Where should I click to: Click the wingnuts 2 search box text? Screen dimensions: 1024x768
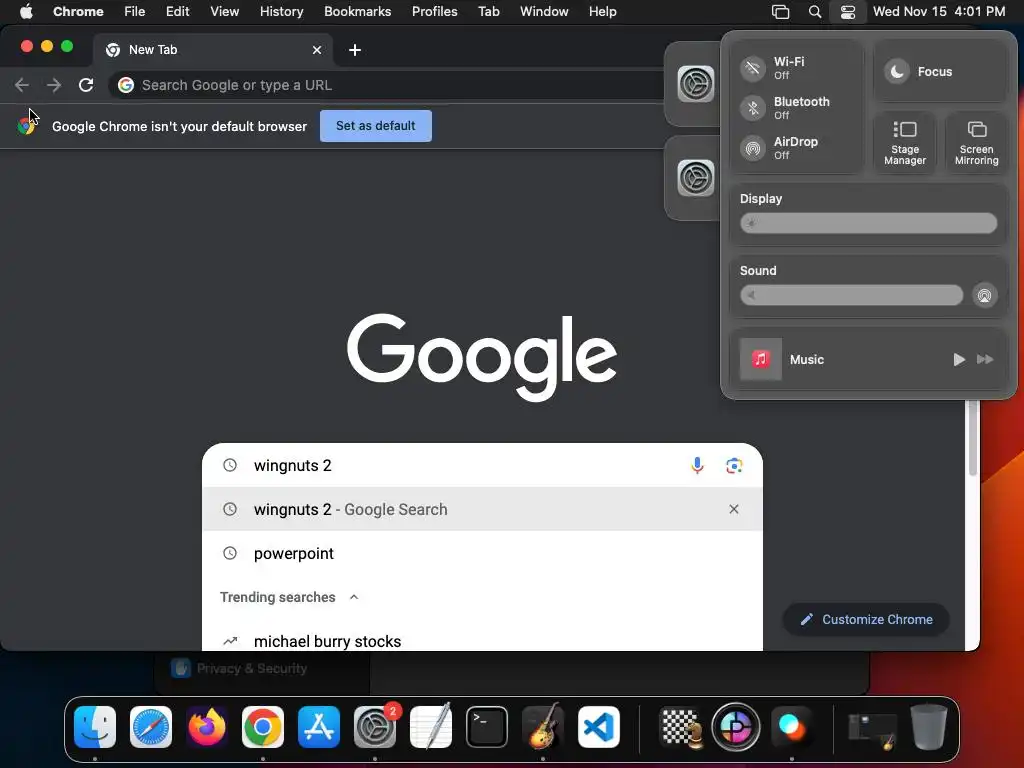293,466
